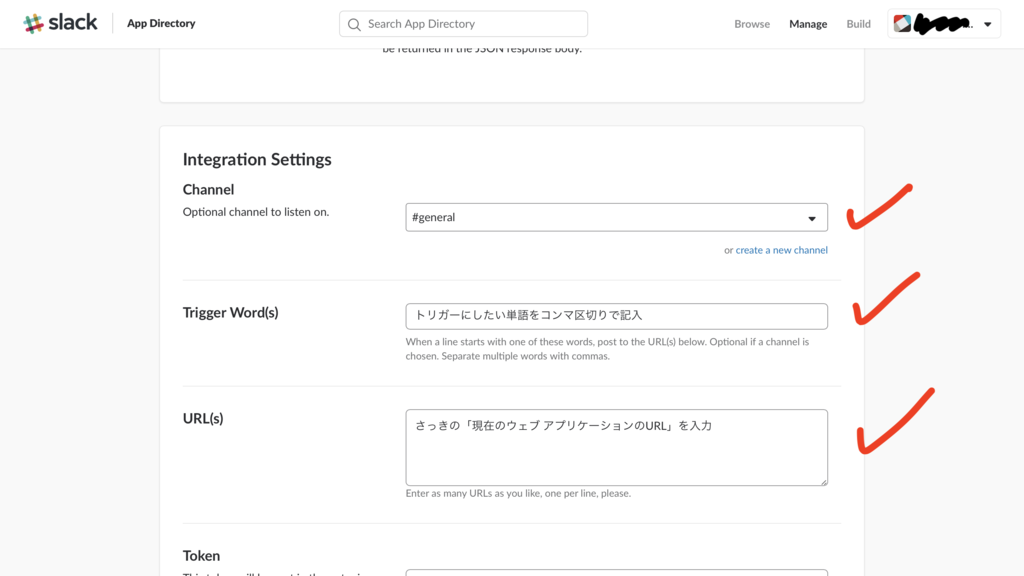The image size is (1024, 576).
Task: Follow the "create a new channel" link
Action: coord(781,250)
